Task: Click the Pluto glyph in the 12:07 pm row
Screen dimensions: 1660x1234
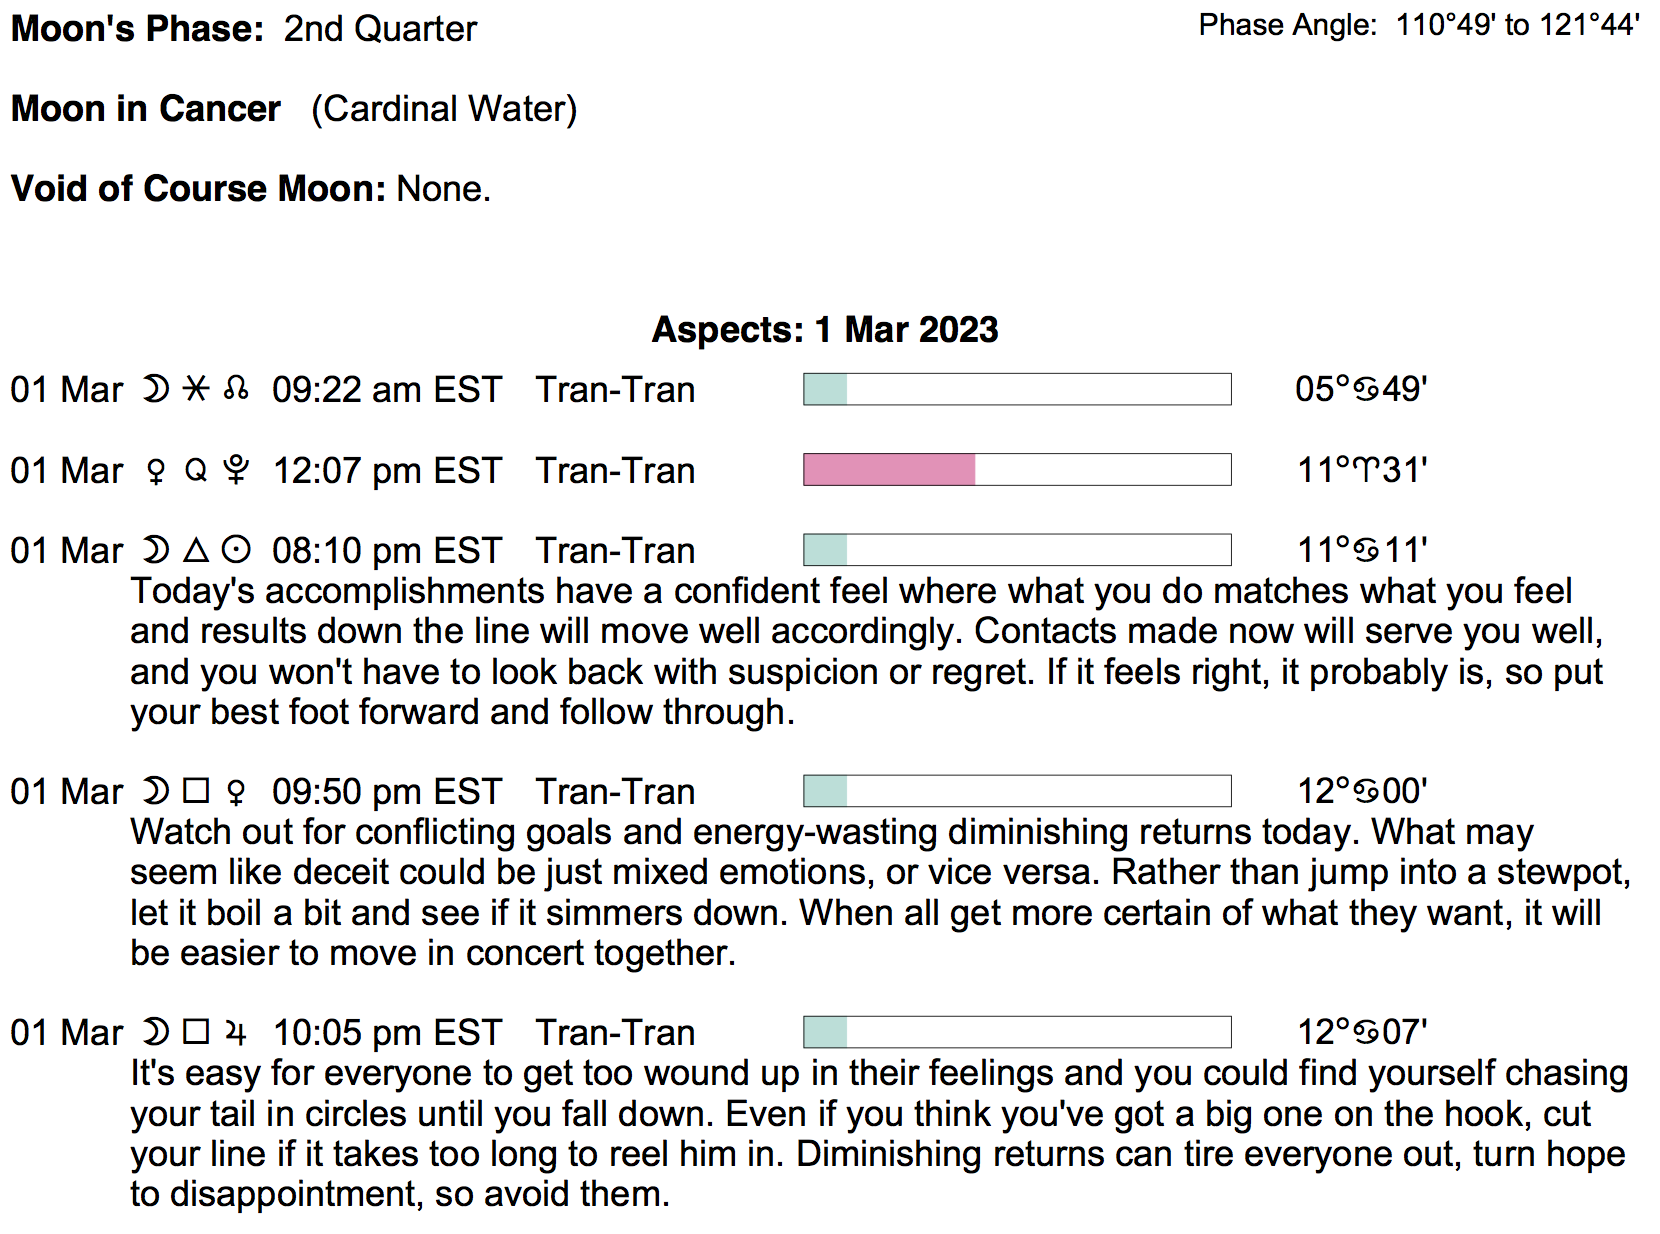Action: [x=236, y=470]
